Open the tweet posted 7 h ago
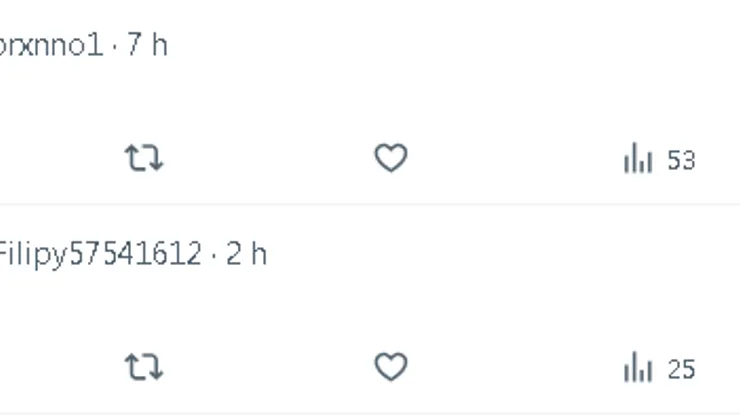The image size is (740, 416). pos(400,95)
